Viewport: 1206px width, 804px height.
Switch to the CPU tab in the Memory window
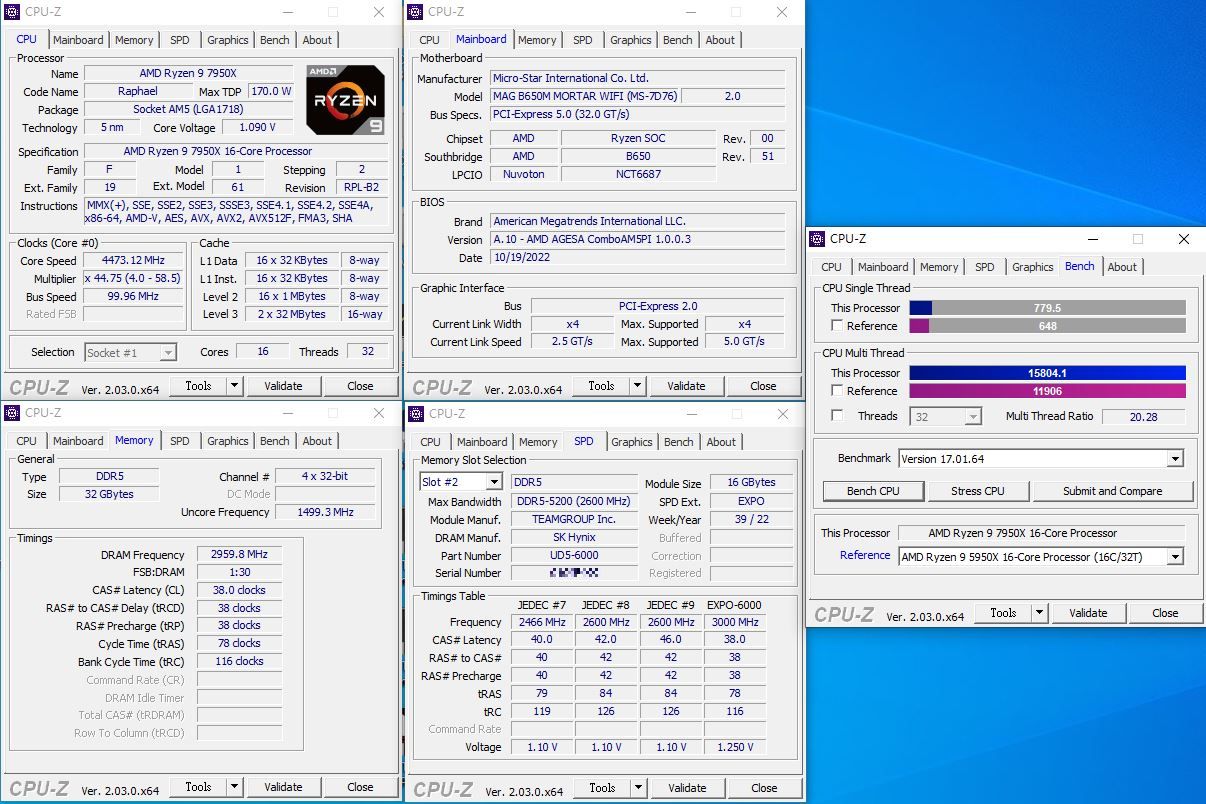(x=27, y=441)
